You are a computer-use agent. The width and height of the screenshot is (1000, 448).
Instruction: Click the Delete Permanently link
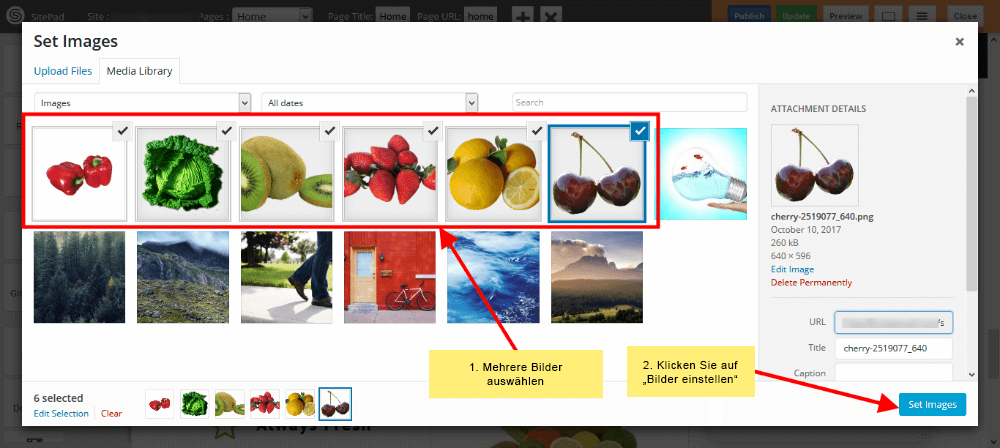click(811, 283)
